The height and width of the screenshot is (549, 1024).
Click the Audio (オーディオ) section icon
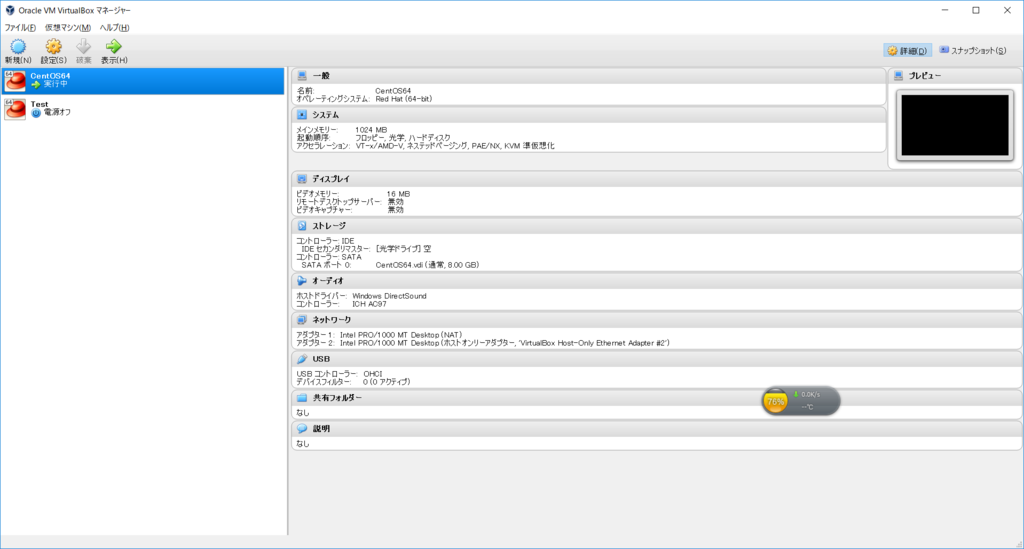[x=302, y=281]
